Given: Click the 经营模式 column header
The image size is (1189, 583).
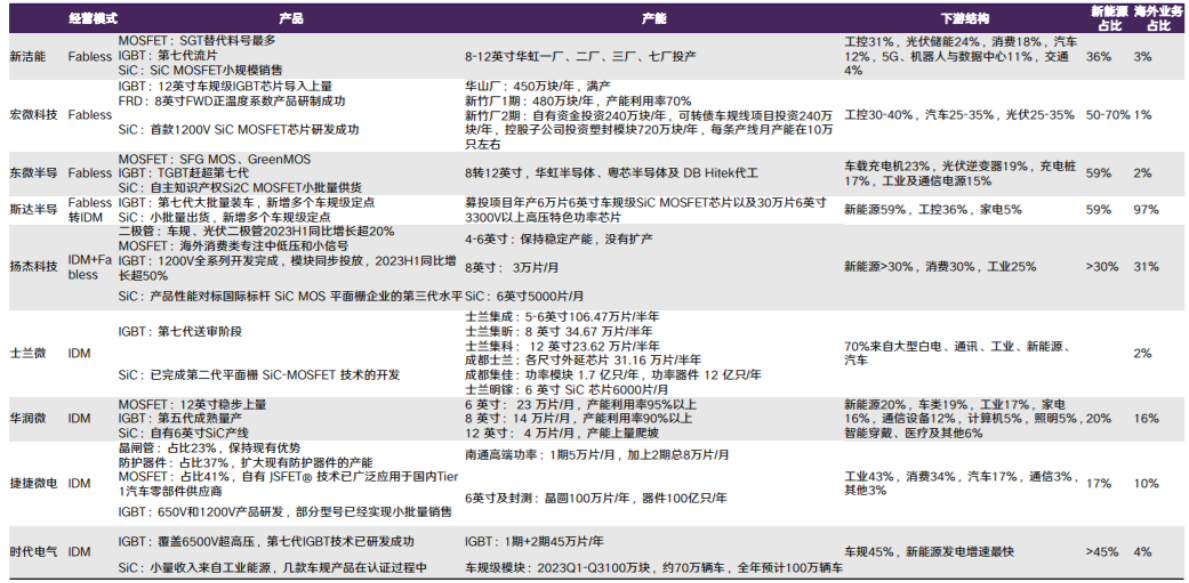Looking at the screenshot, I should pos(93,19).
